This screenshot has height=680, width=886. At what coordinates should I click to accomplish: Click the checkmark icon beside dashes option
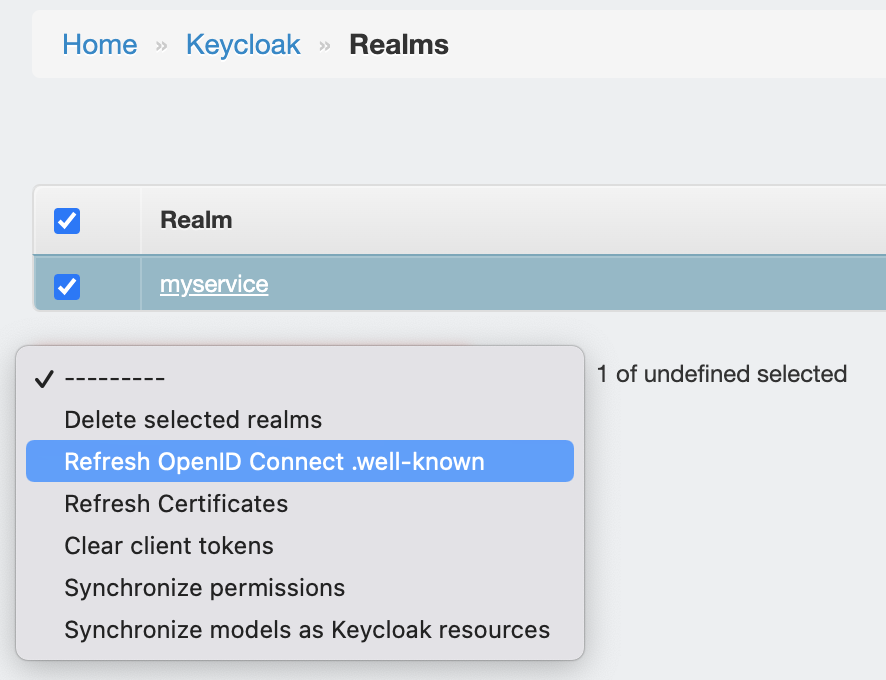[x=43, y=378]
